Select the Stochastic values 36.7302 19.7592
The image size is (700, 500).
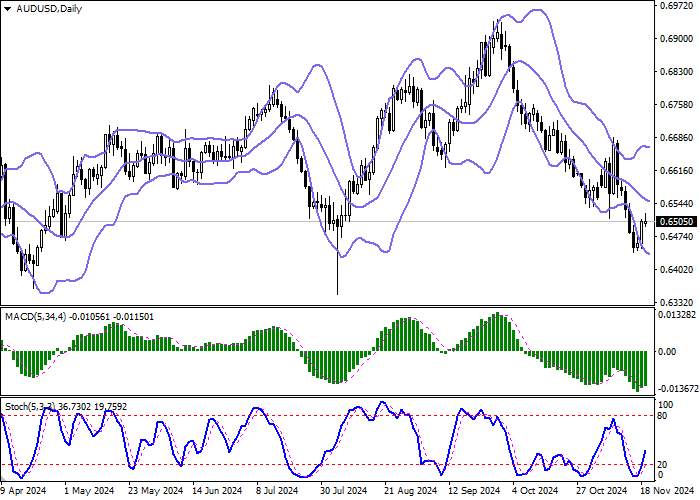pos(93,407)
